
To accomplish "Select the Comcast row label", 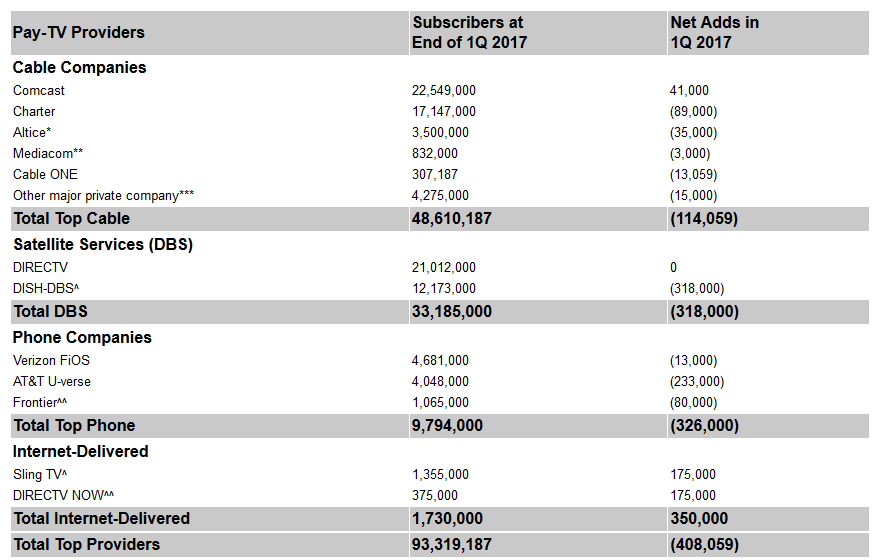I will coord(38,90).
